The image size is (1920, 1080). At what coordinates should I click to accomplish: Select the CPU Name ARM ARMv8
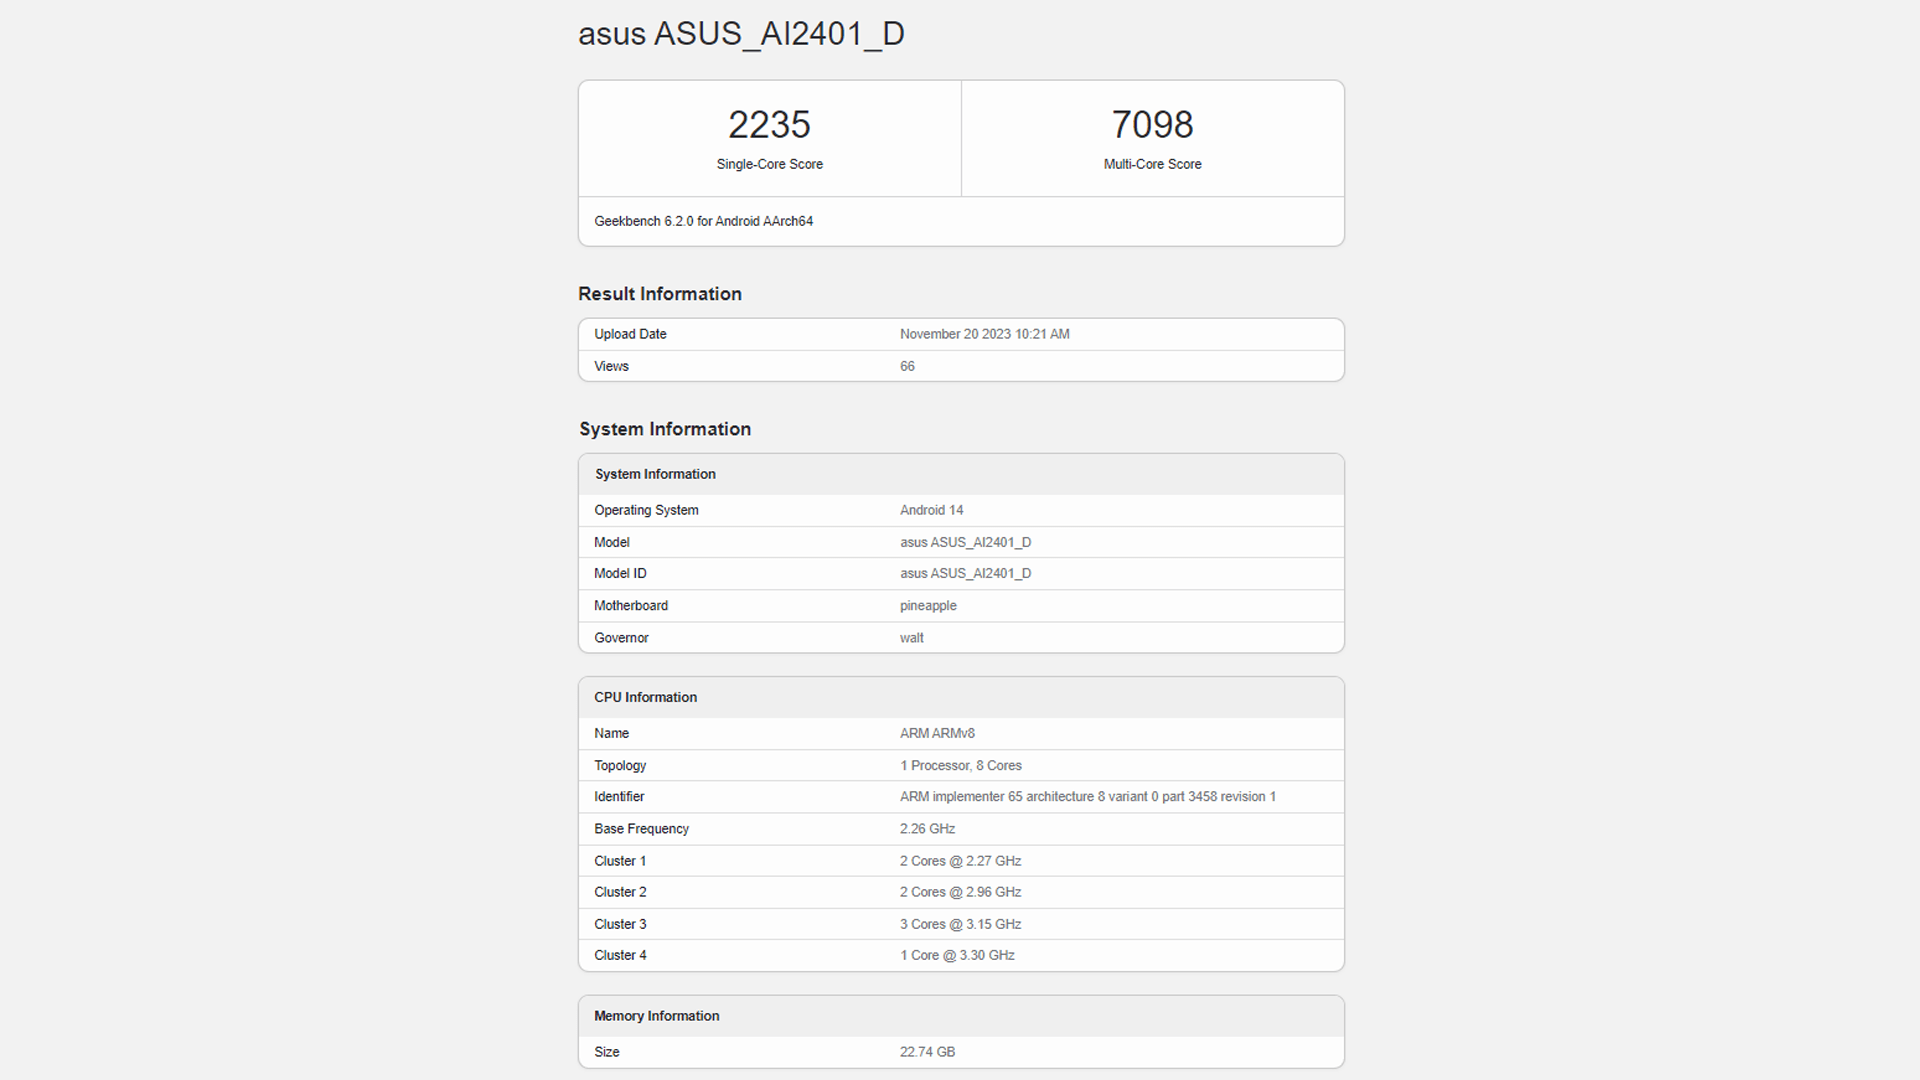(934, 733)
